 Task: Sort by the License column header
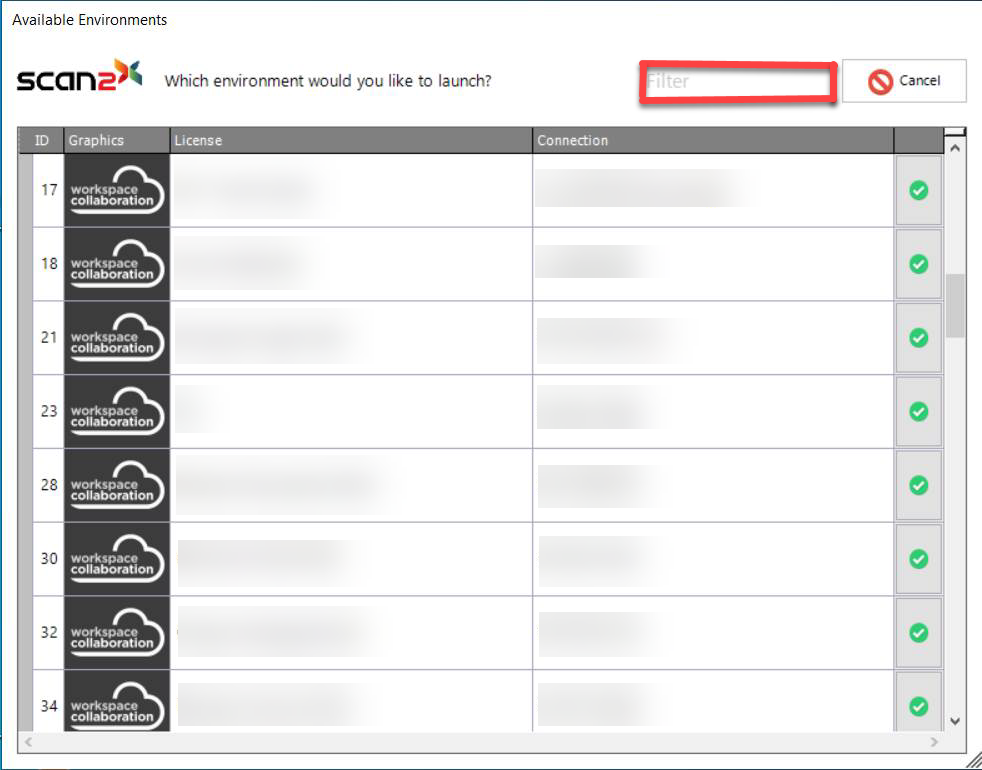tap(350, 140)
